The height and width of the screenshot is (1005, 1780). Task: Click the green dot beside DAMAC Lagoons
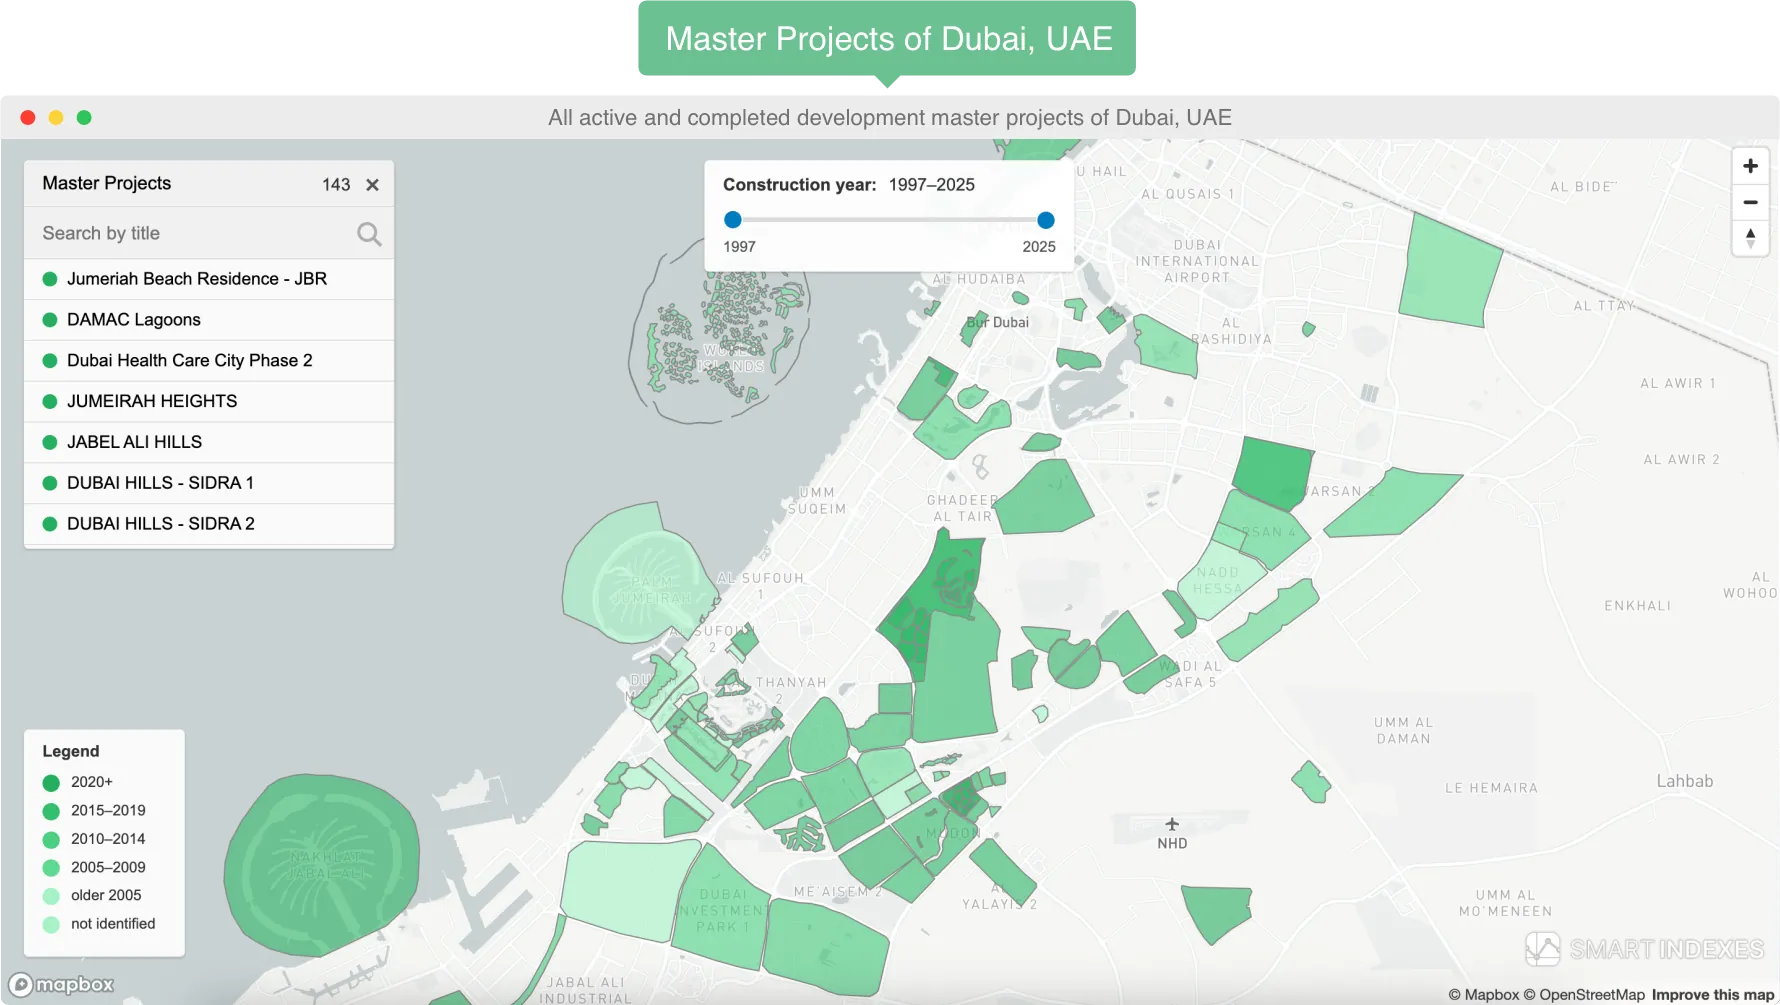coord(50,320)
